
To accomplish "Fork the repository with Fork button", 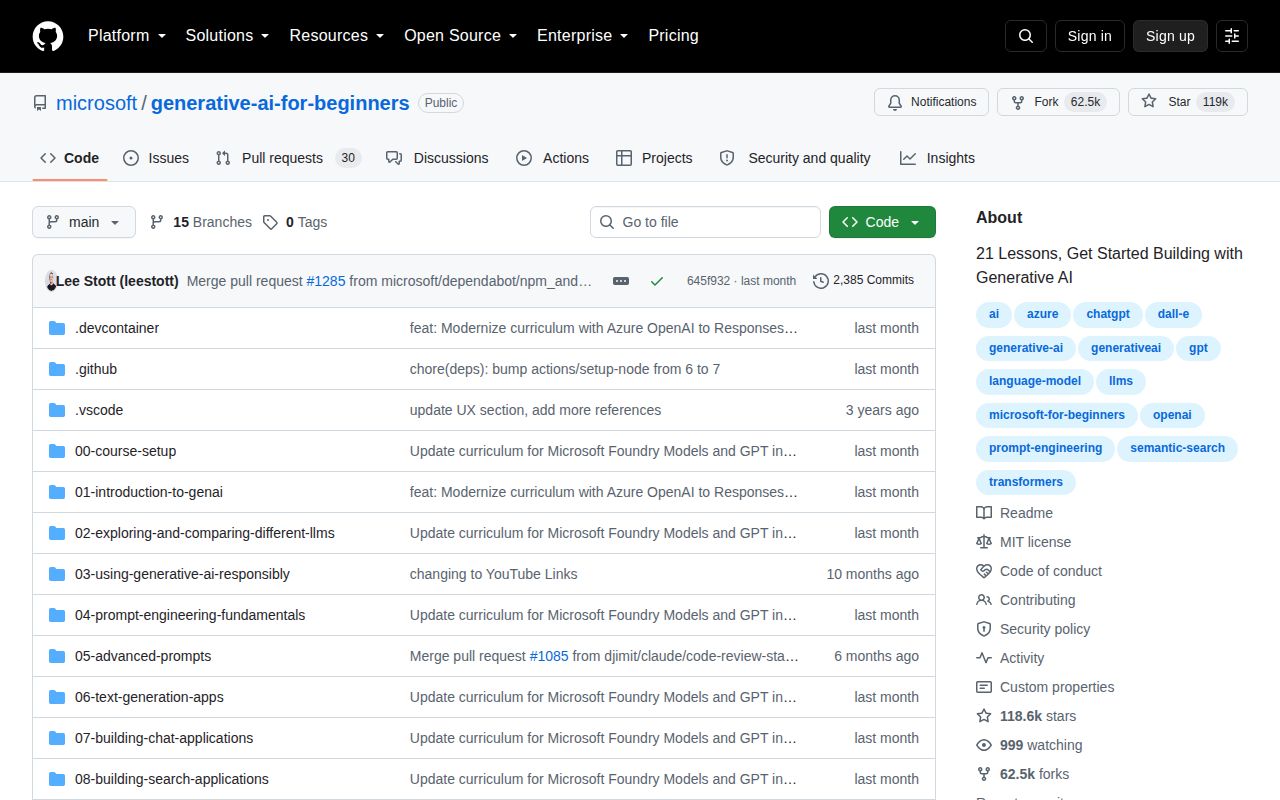I will point(1058,102).
